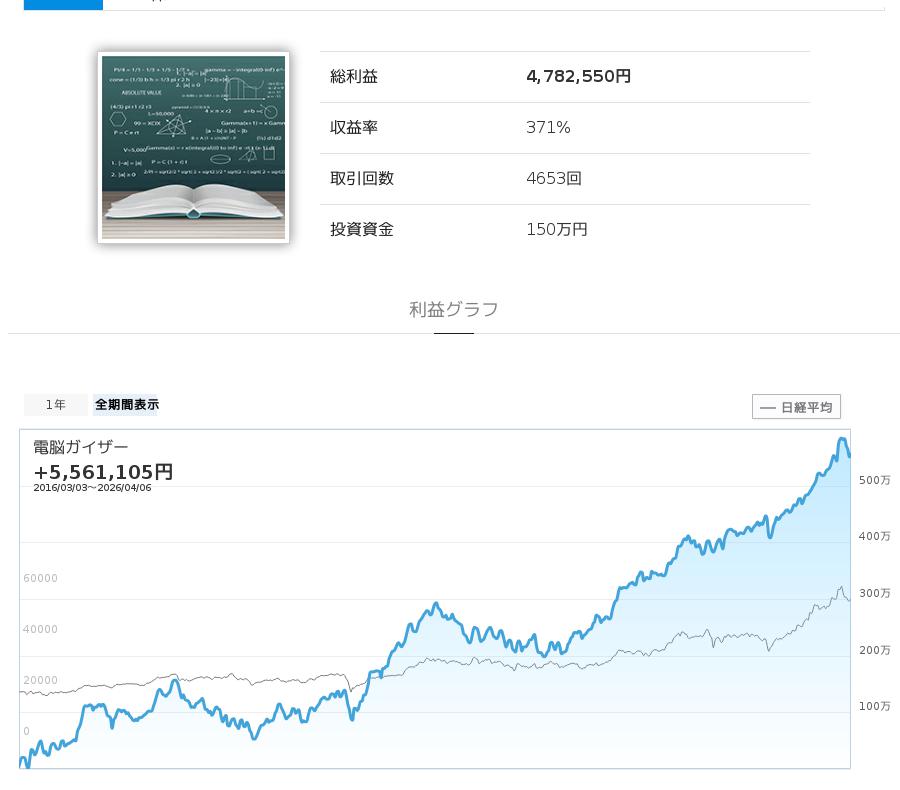900x790 pixels.
Task: Select the 全期間表示 period option
Action: click(127, 405)
